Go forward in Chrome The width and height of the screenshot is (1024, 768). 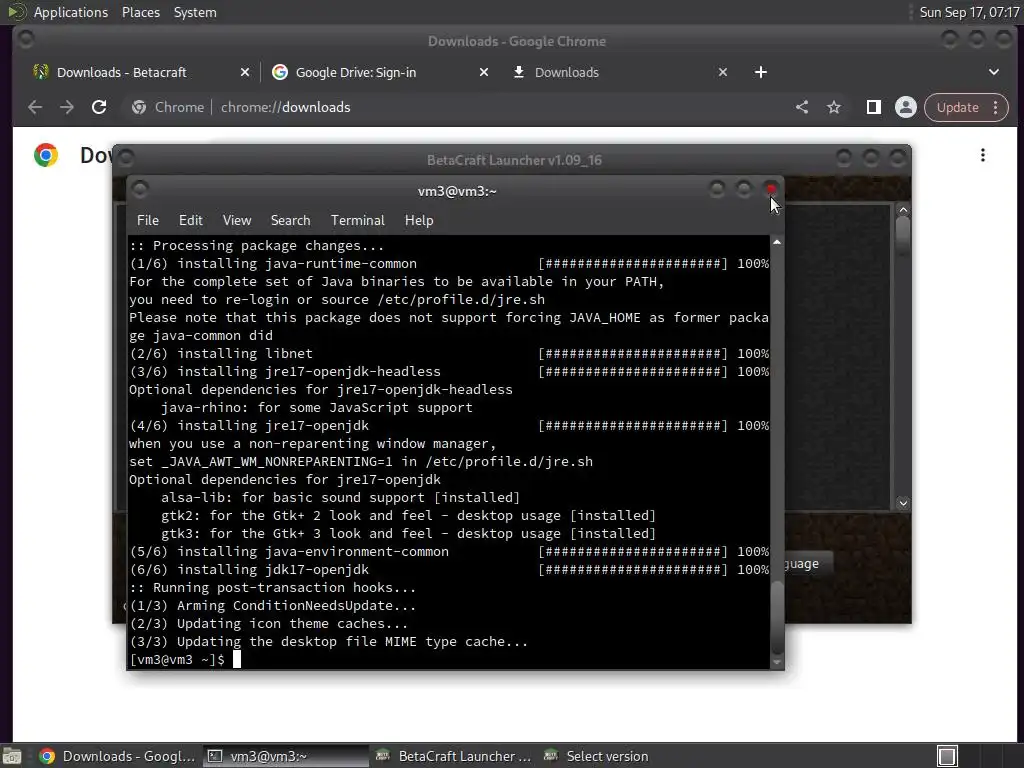pyautogui.click(x=67, y=107)
